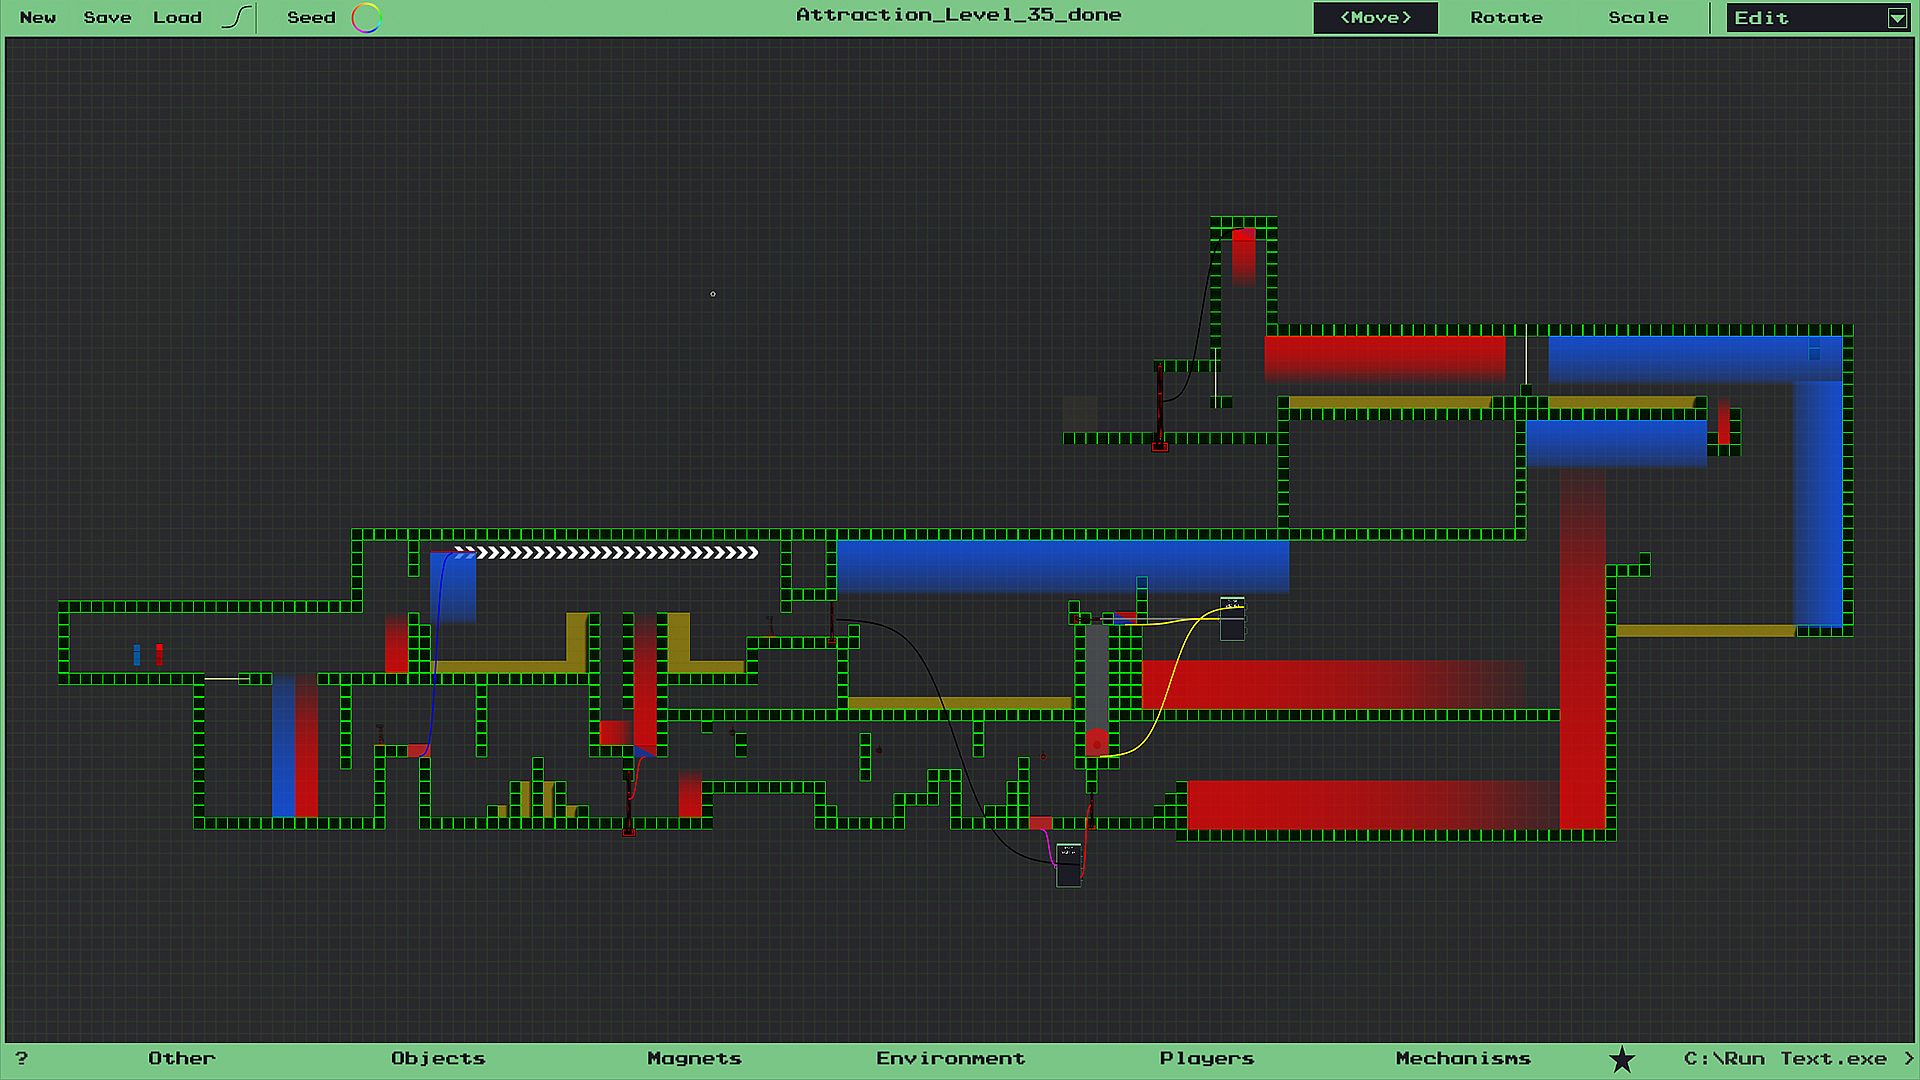Image resolution: width=1920 pixels, height=1080 pixels.
Task: Click the curve wire tool icon
Action: [236, 17]
